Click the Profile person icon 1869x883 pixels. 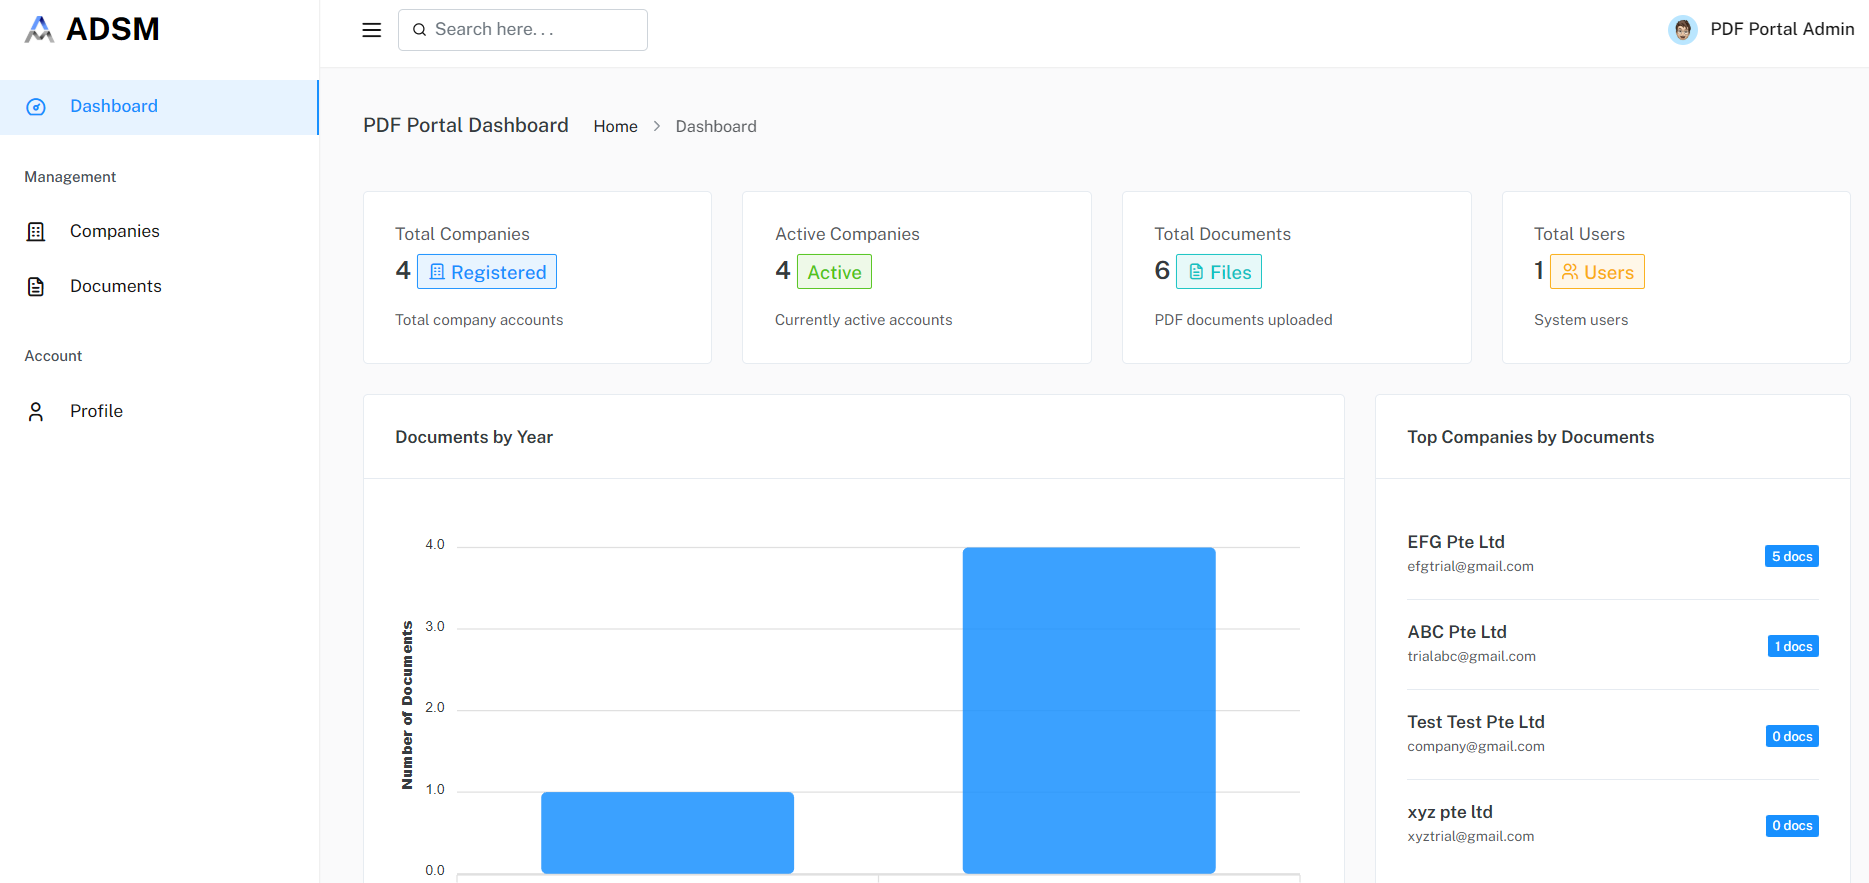click(x=36, y=412)
